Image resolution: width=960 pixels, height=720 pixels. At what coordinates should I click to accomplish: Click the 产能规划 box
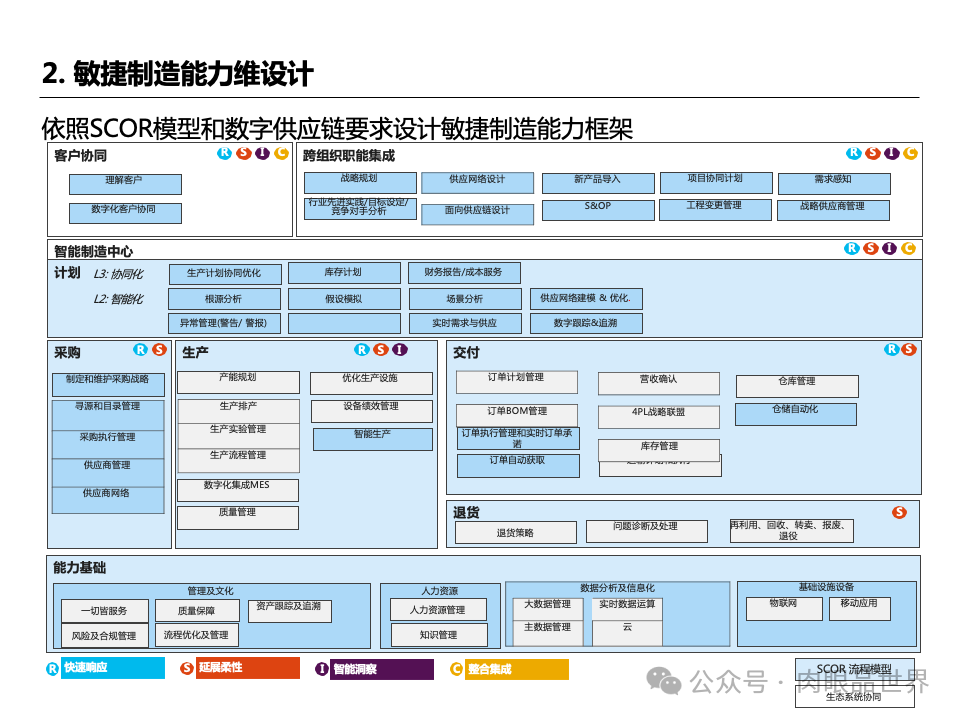pyautogui.click(x=238, y=382)
